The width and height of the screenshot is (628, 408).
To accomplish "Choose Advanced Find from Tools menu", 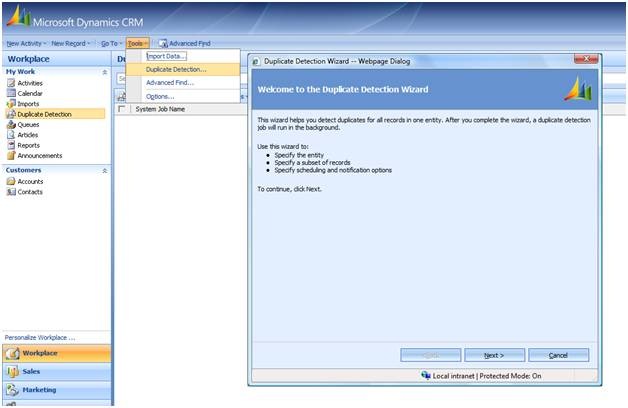I will pyautogui.click(x=183, y=82).
